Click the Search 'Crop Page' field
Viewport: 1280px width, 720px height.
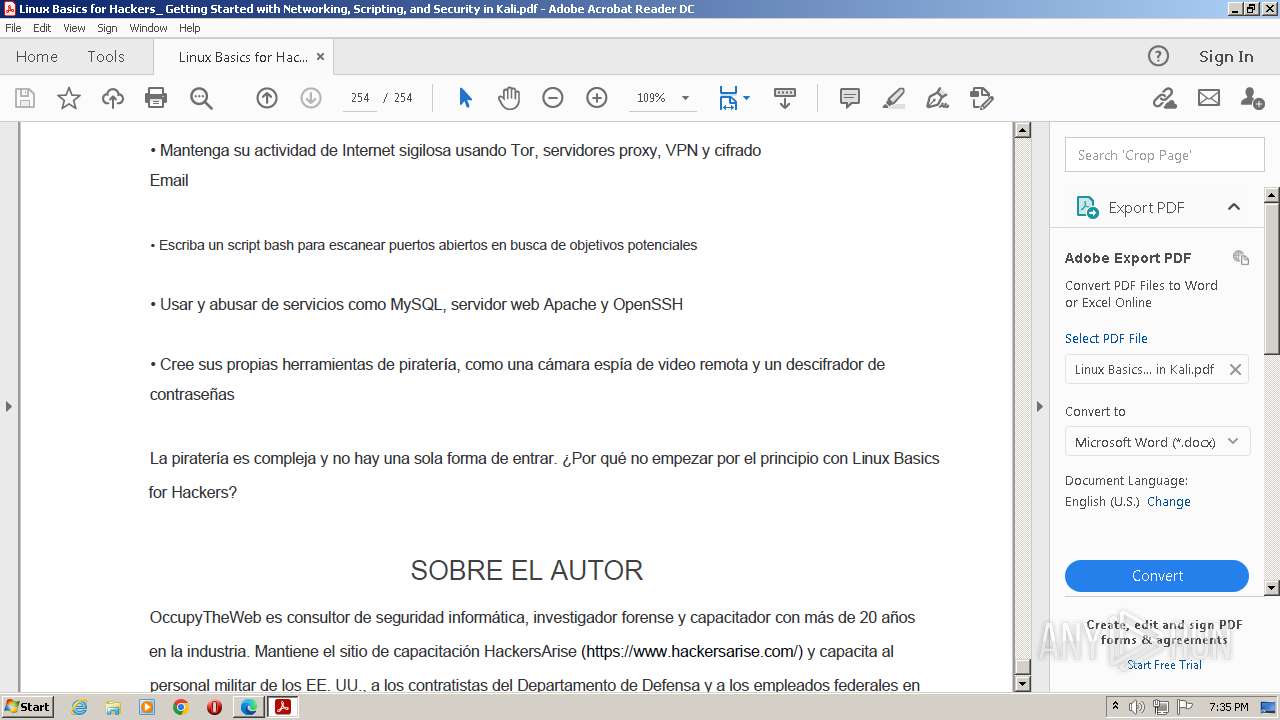click(1165, 155)
